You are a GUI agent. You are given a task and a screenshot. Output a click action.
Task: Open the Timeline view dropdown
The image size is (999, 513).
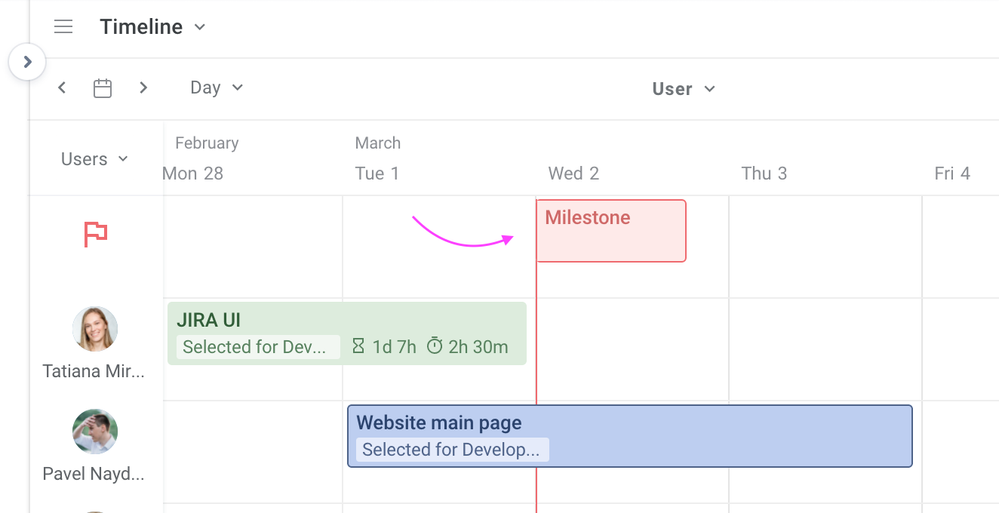coord(152,27)
